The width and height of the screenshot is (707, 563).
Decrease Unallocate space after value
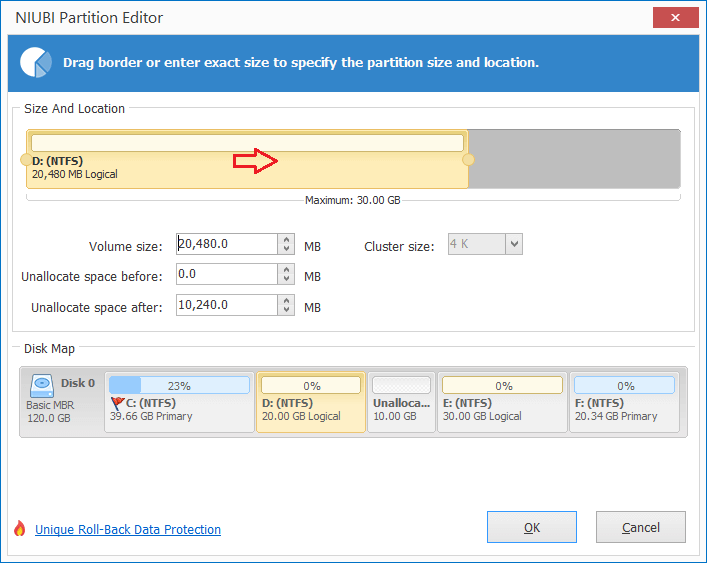286,310
